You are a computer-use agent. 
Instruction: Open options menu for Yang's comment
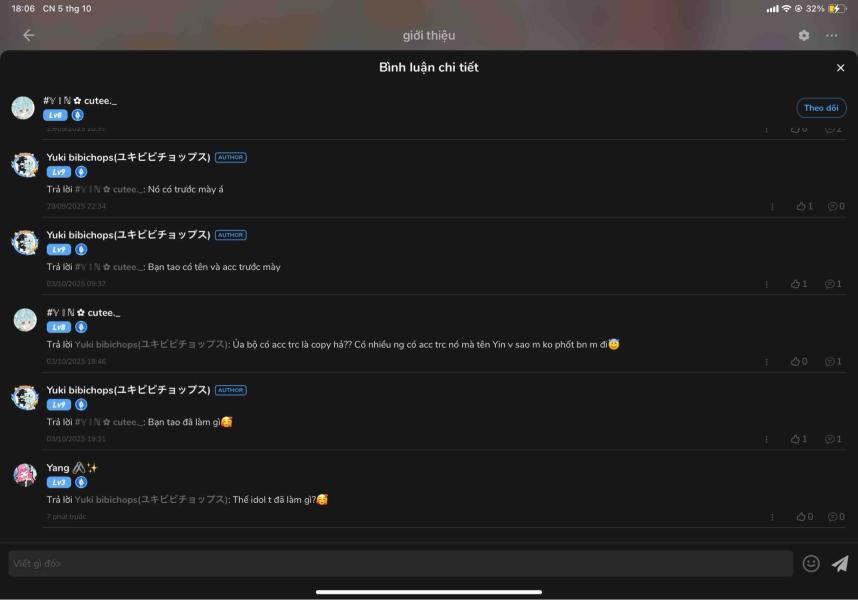[x=772, y=517]
